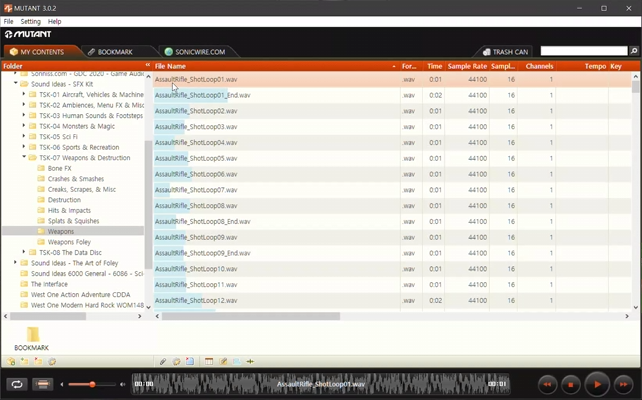Viewport: 642px width, 400px height.
Task: Click the gear icon in the file toolbar
Action: (176, 362)
